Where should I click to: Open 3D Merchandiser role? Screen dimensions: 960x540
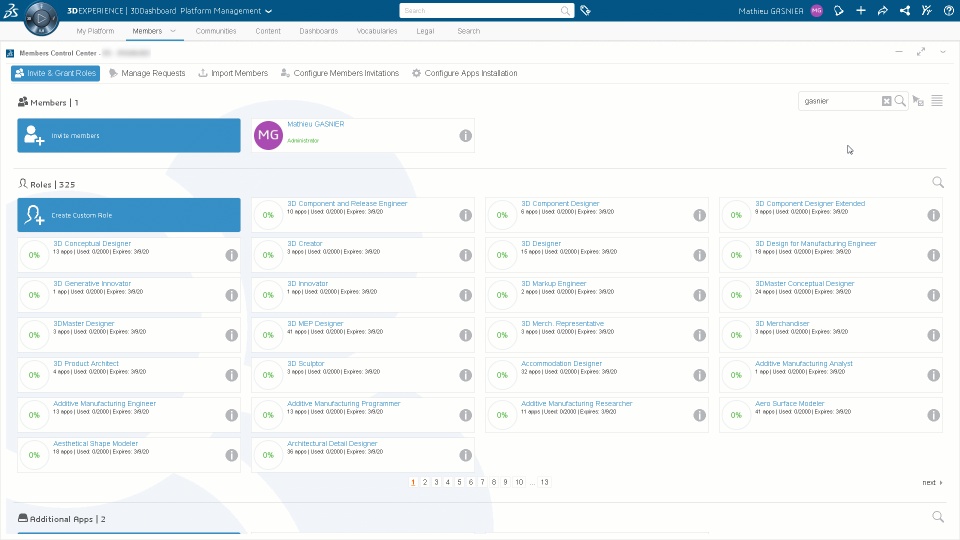(782, 323)
